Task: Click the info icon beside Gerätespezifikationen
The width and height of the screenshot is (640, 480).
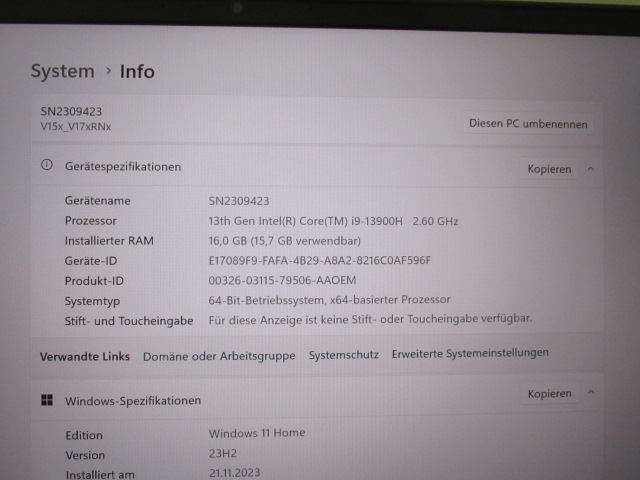Action: pos(46,166)
